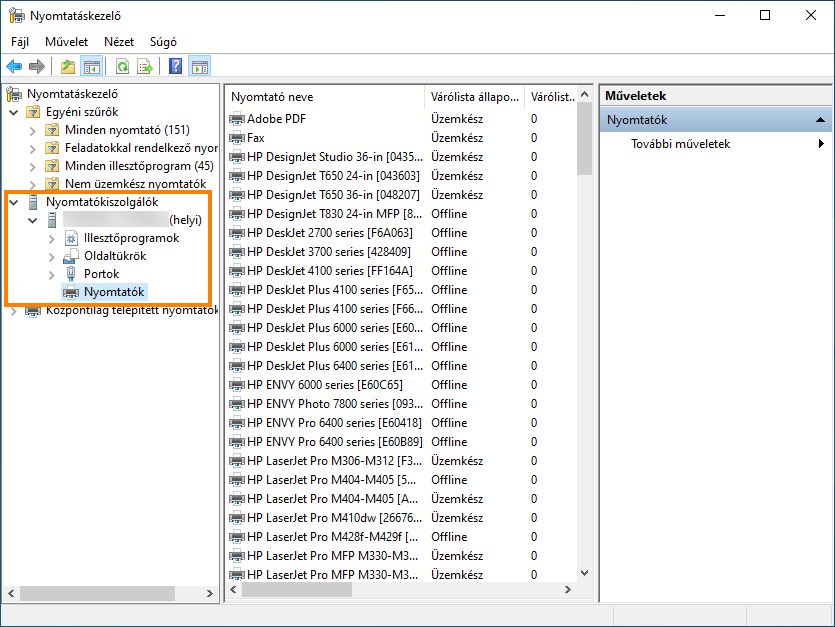Viewport: 835px width, 627px height.
Task: Click the Nyomtatáskezelő title bar app icon
Action: pos(17,15)
